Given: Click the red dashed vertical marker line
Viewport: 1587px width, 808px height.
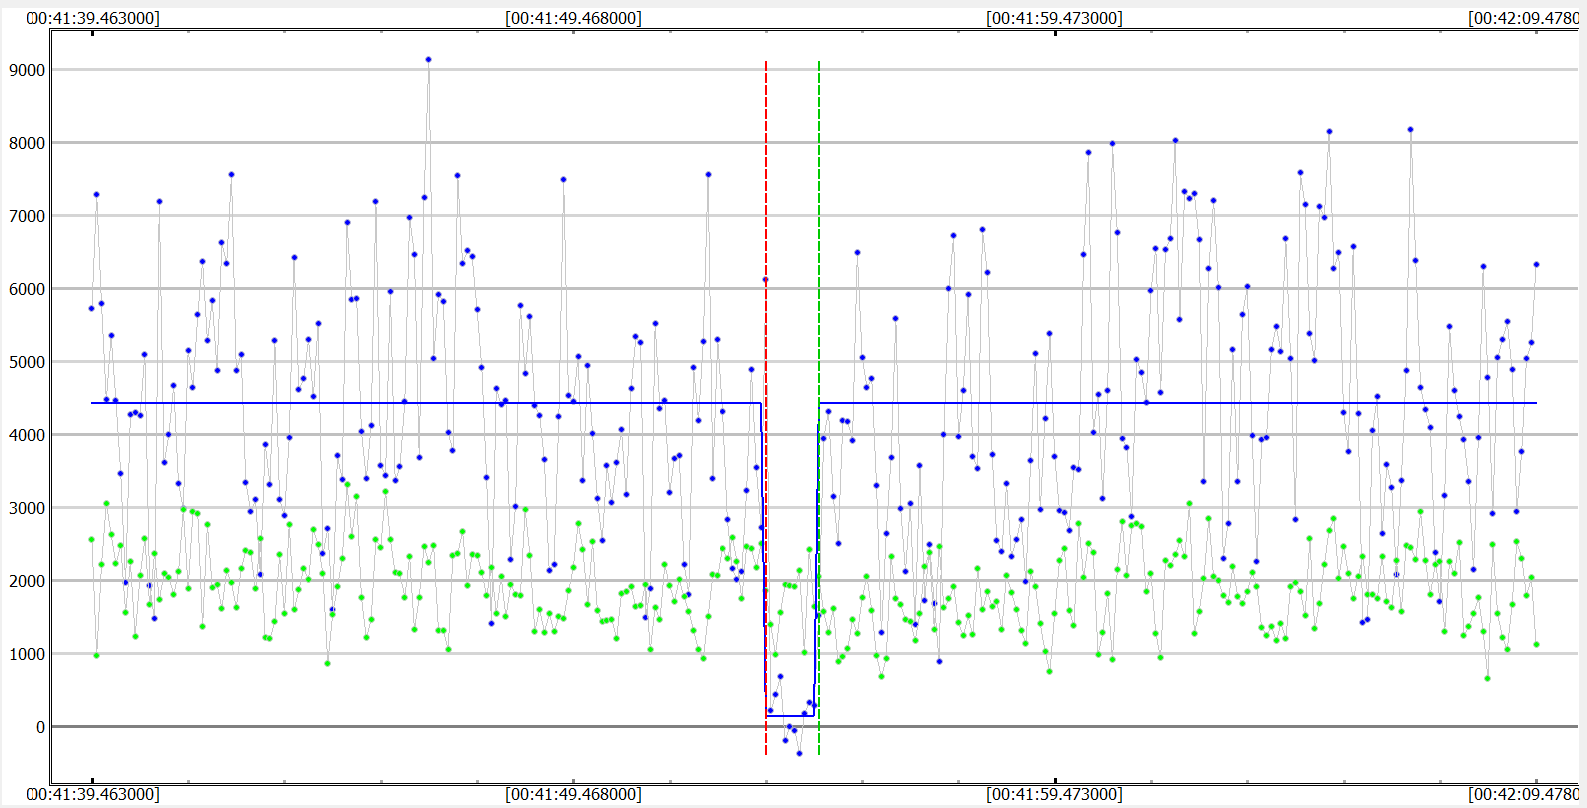Looking at the screenshot, I should pos(766,408).
